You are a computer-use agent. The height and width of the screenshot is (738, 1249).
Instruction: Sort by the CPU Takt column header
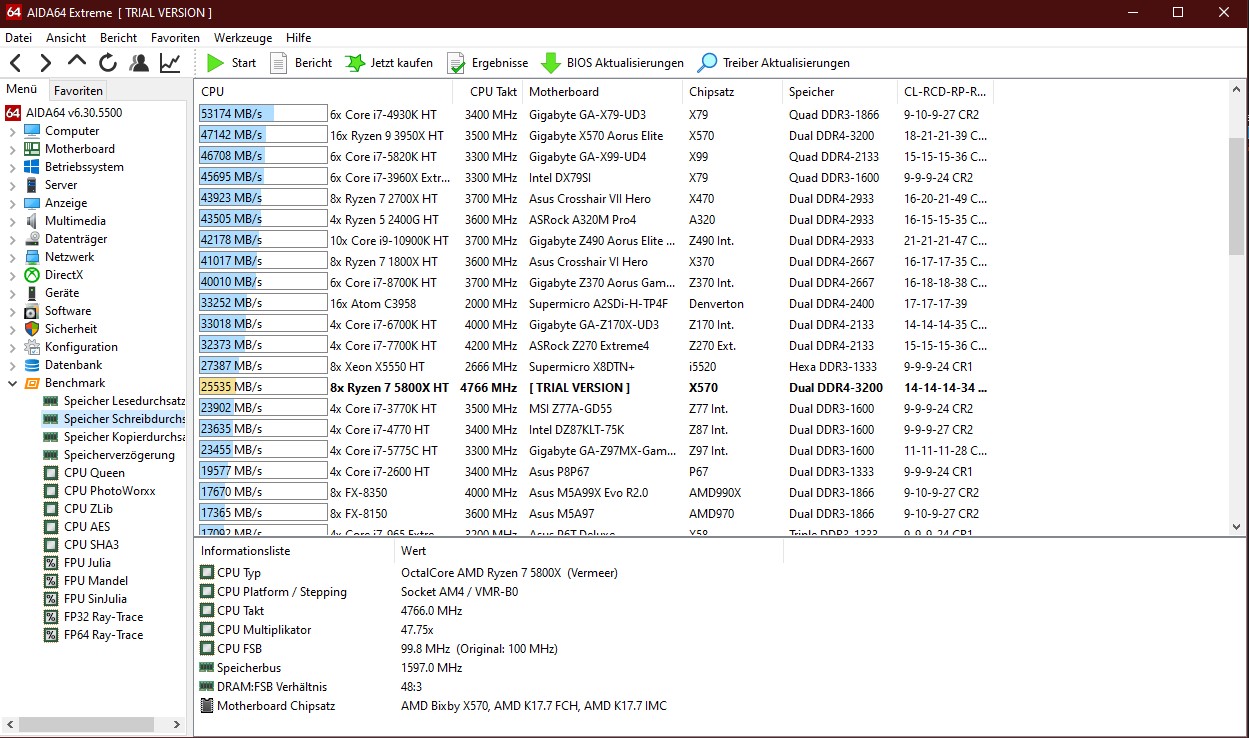tap(486, 92)
